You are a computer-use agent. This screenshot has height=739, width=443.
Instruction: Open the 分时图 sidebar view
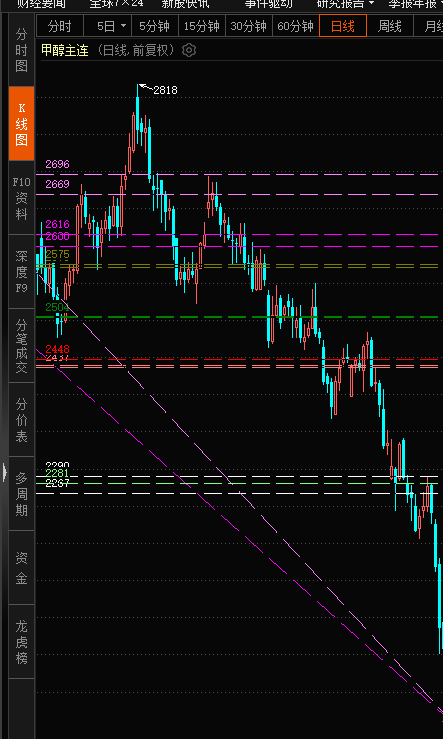pyautogui.click(x=22, y=50)
